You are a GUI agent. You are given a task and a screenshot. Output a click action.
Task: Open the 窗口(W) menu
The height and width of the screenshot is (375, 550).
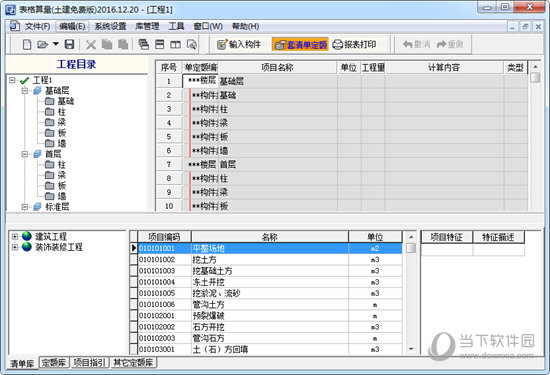click(208, 26)
